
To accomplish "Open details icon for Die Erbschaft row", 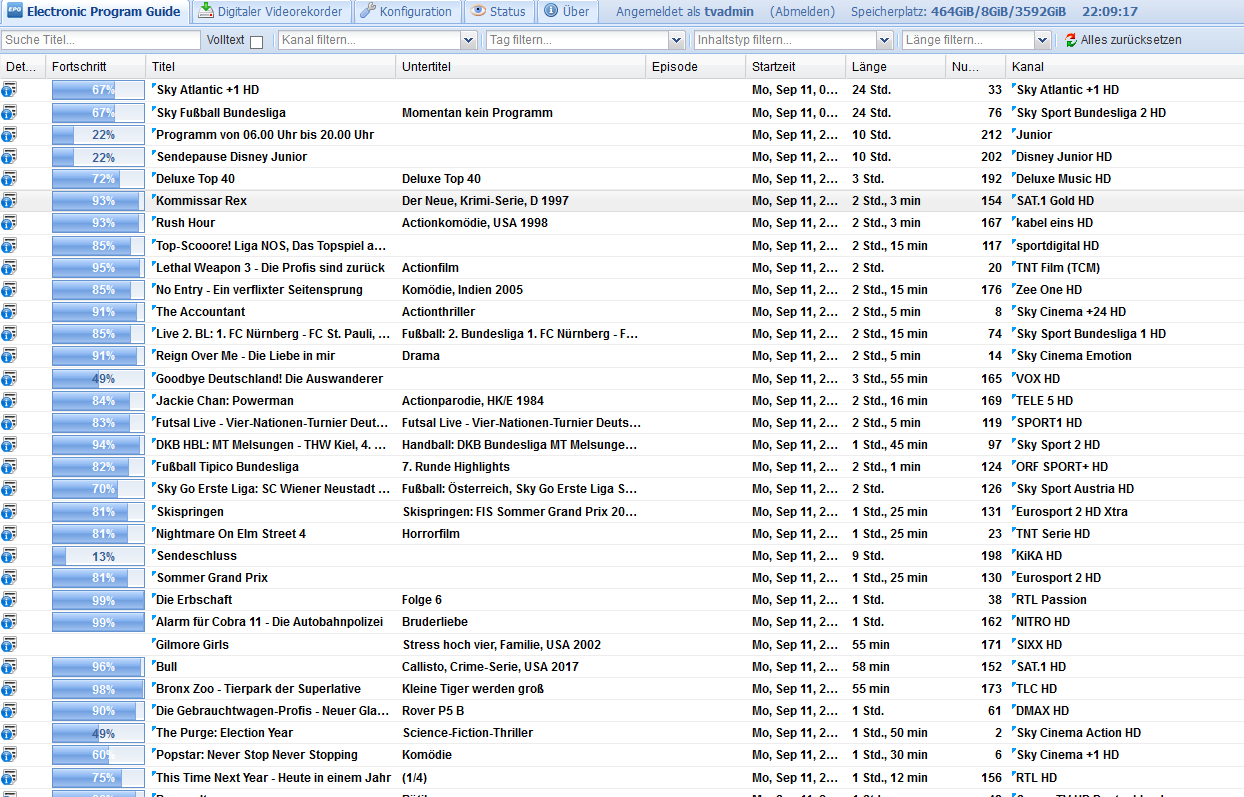I will [10, 599].
